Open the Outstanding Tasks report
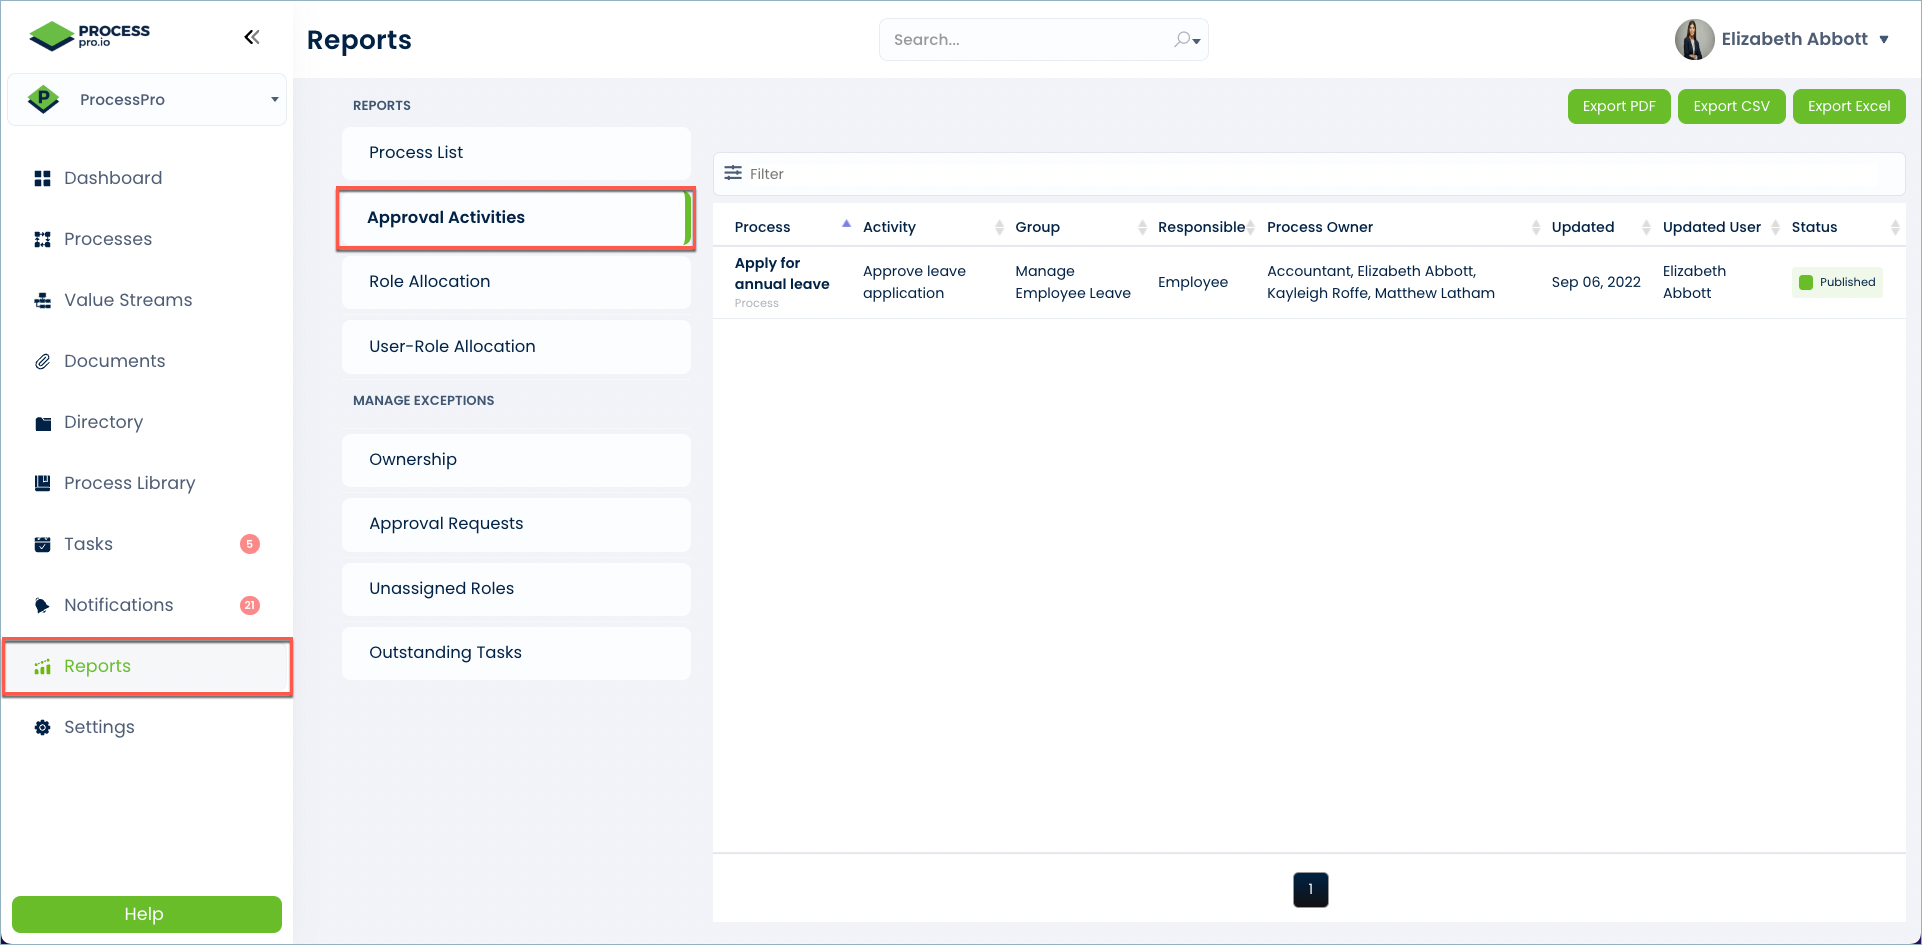Image resolution: width=1922 pixels, height=945 pixels. [x=516, y=653]
